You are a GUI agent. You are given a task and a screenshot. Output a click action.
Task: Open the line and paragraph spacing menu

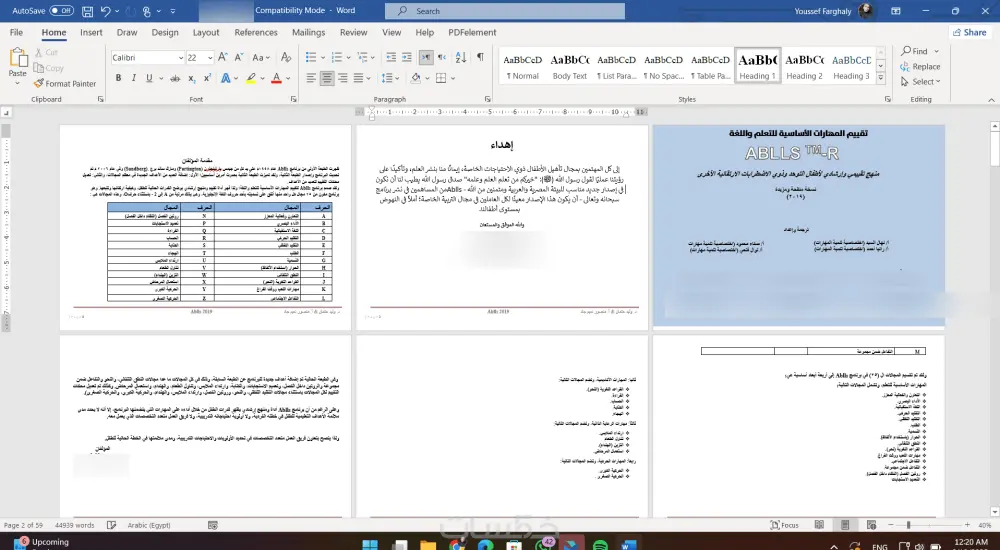pyautogui.click(x=390, y=78)
